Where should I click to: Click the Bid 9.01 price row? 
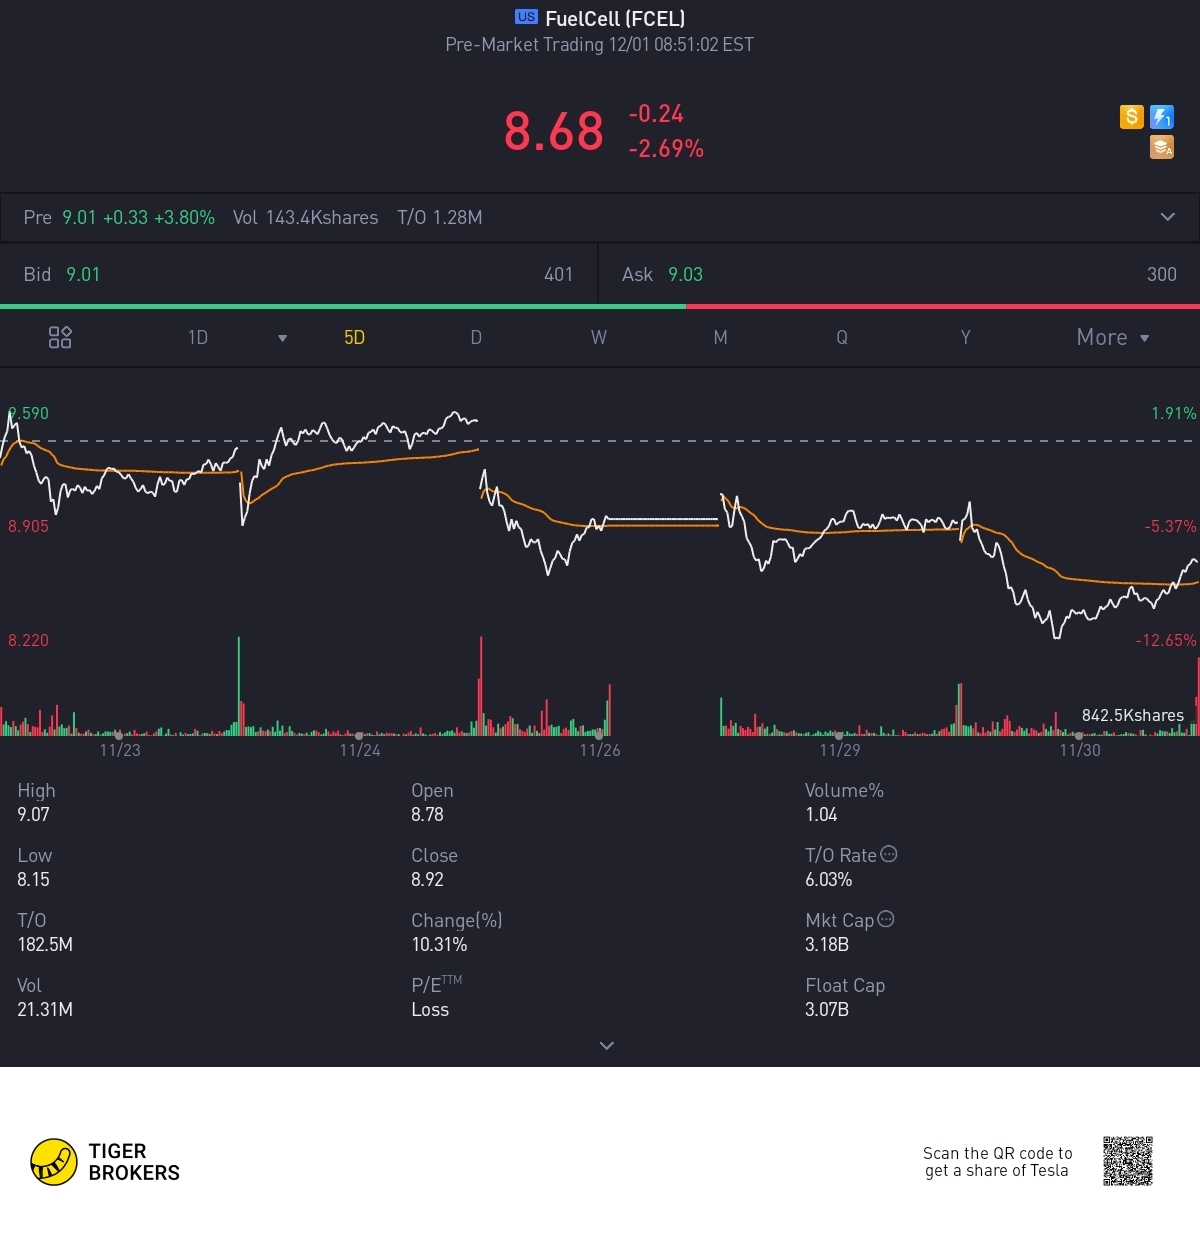coord(298,274)
